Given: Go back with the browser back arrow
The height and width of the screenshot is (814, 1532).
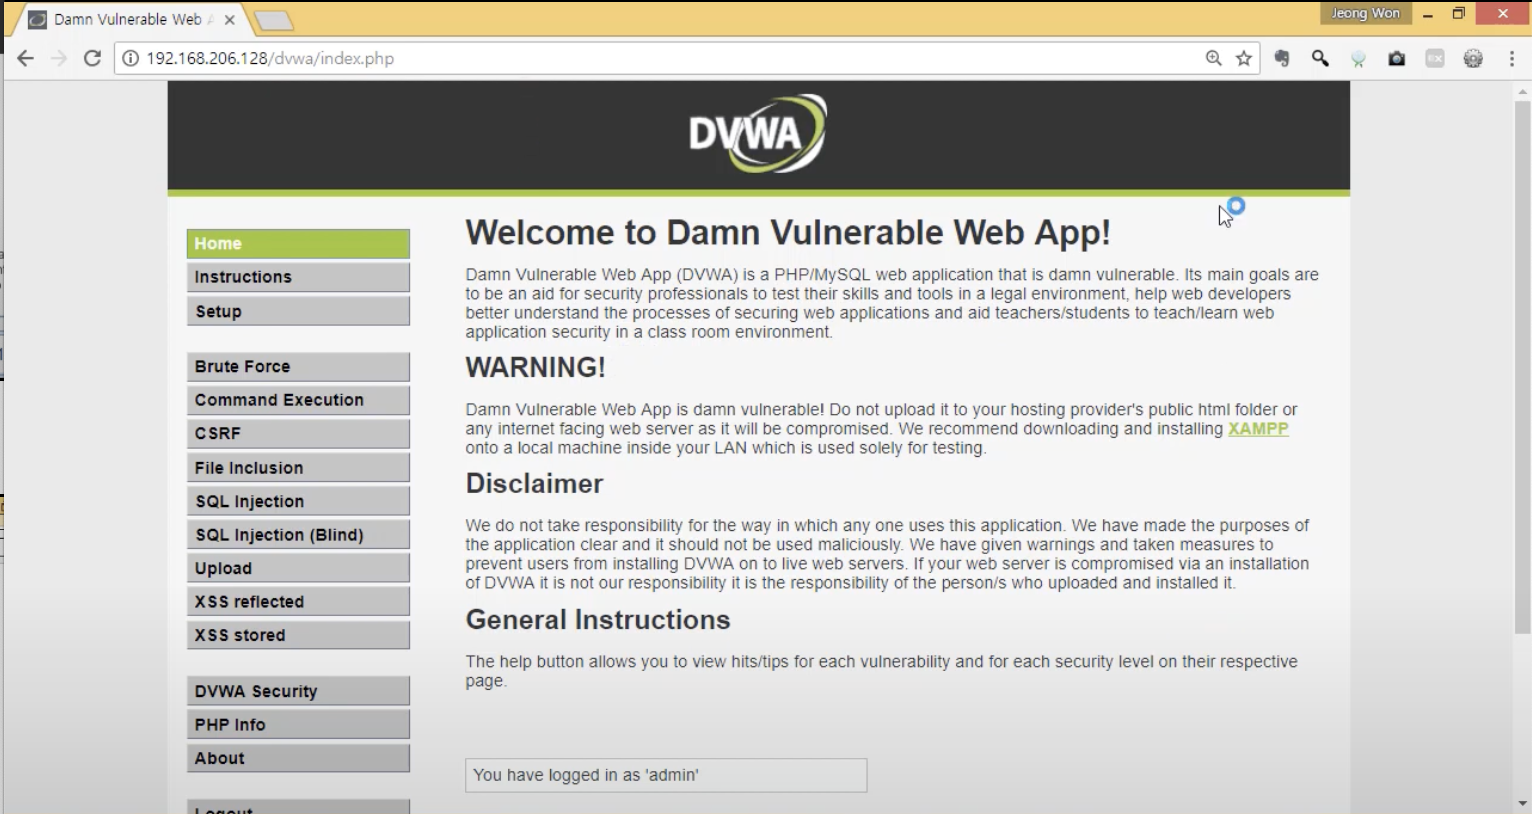Looking at the screenshot, I should click(x=25, y=58).
